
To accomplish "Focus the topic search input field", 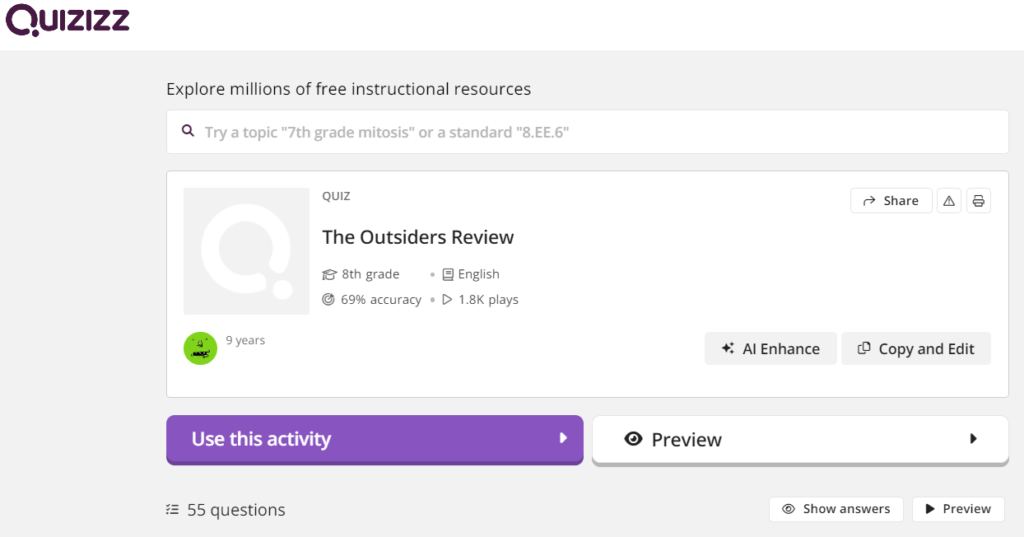I will point(600,132).
